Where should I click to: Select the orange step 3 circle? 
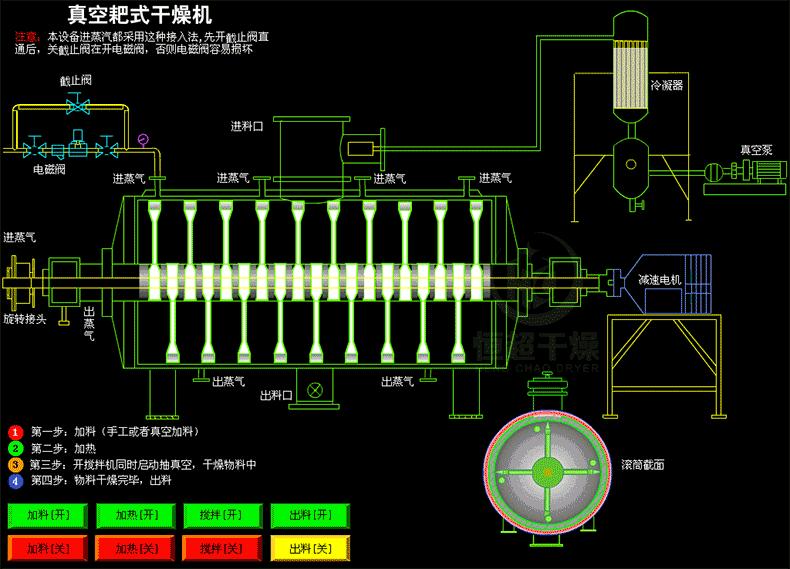[16, 465]
